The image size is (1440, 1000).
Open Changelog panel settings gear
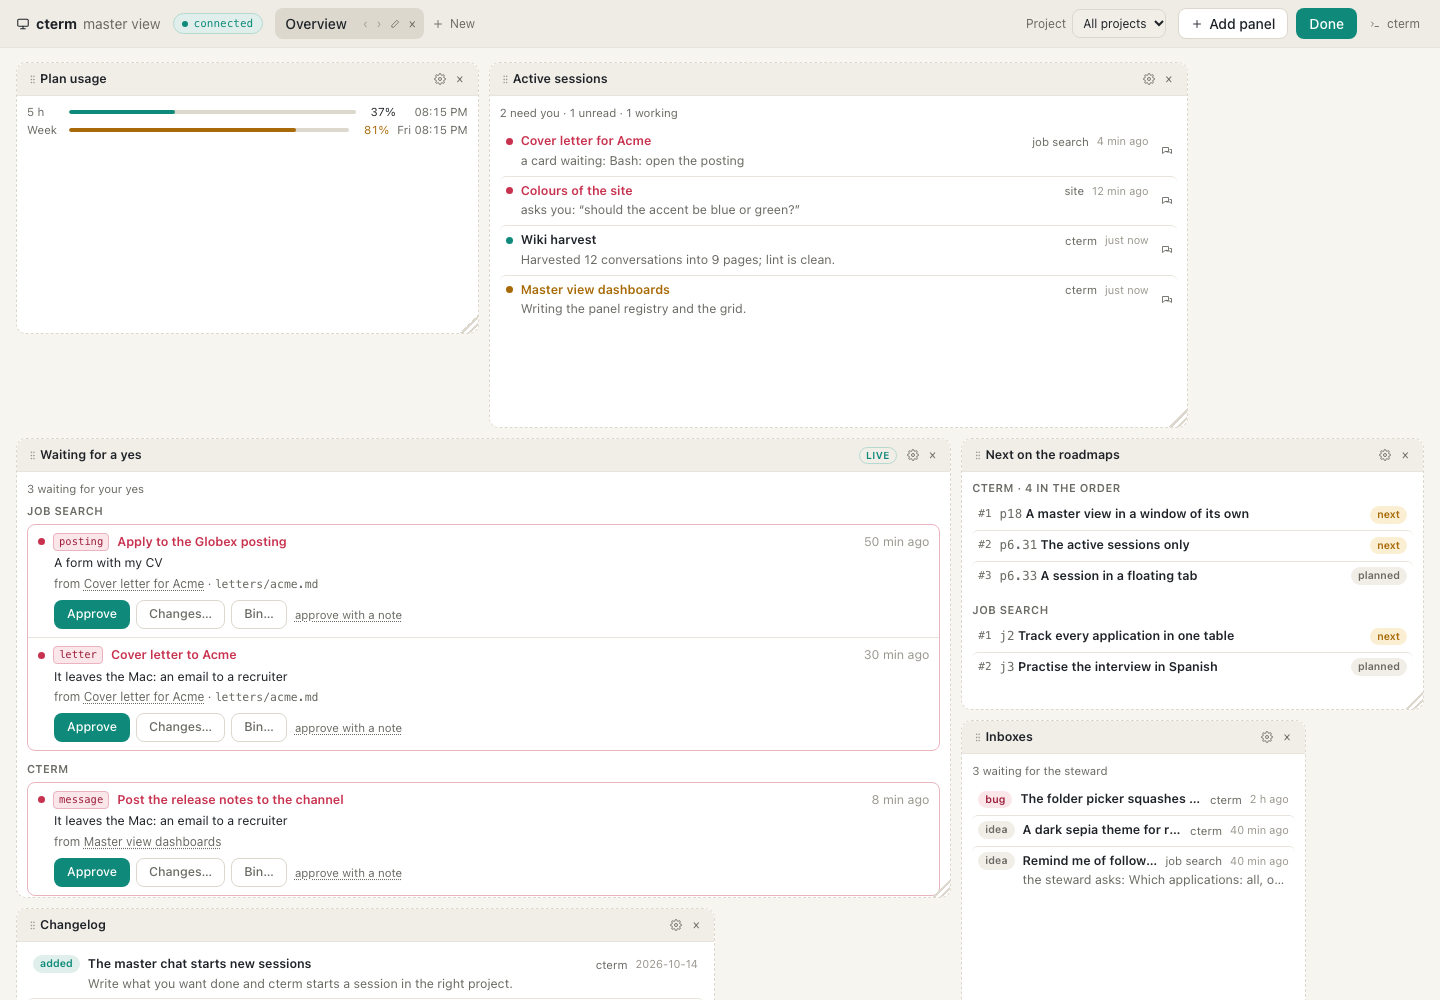coord(676,925)
